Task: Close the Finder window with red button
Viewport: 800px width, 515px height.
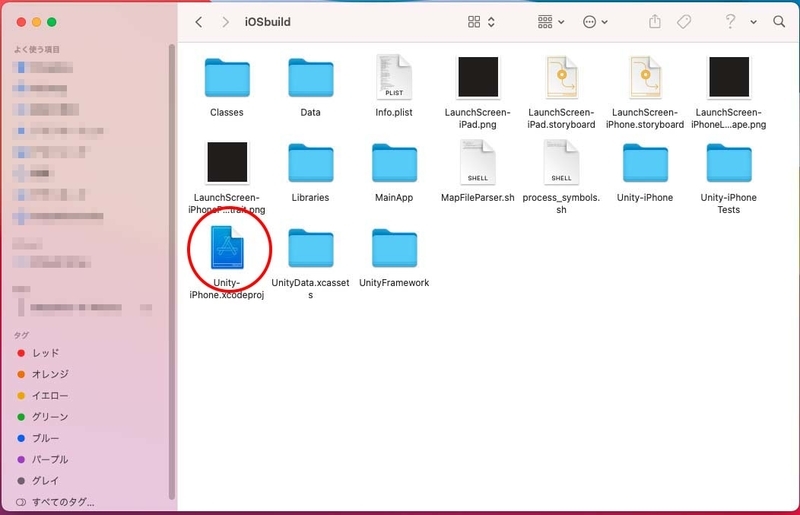Action: (x=21, y=22)
